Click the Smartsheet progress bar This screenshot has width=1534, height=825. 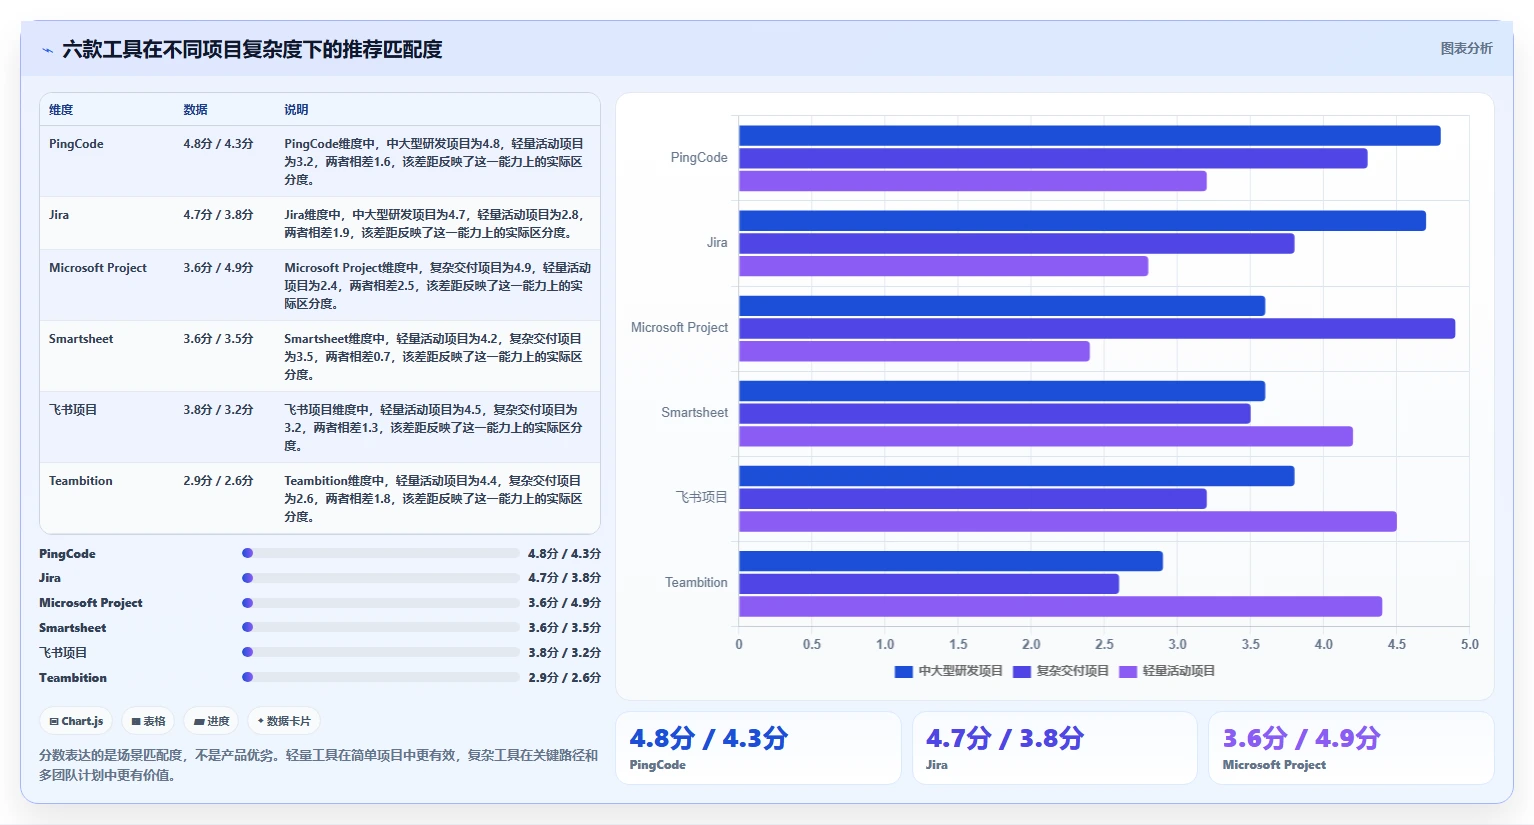[x=381, y=628]
